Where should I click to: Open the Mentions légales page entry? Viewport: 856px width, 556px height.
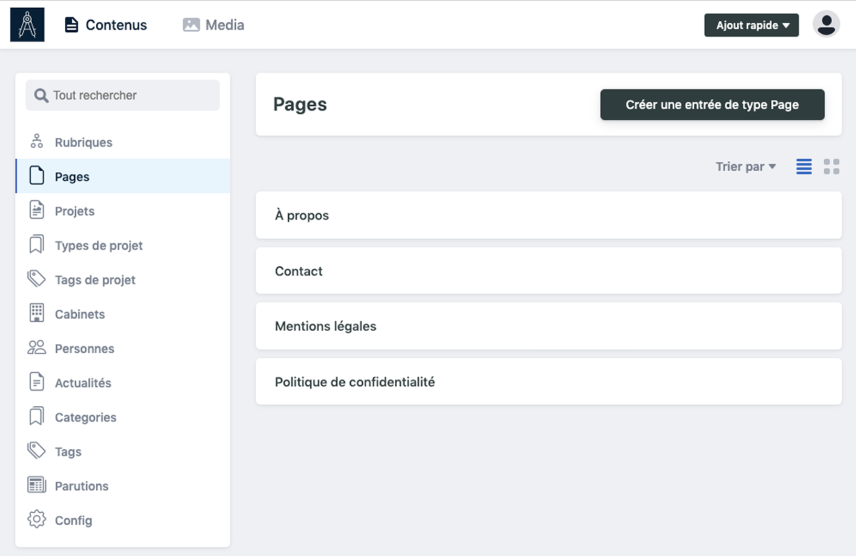tap(549, 326)
